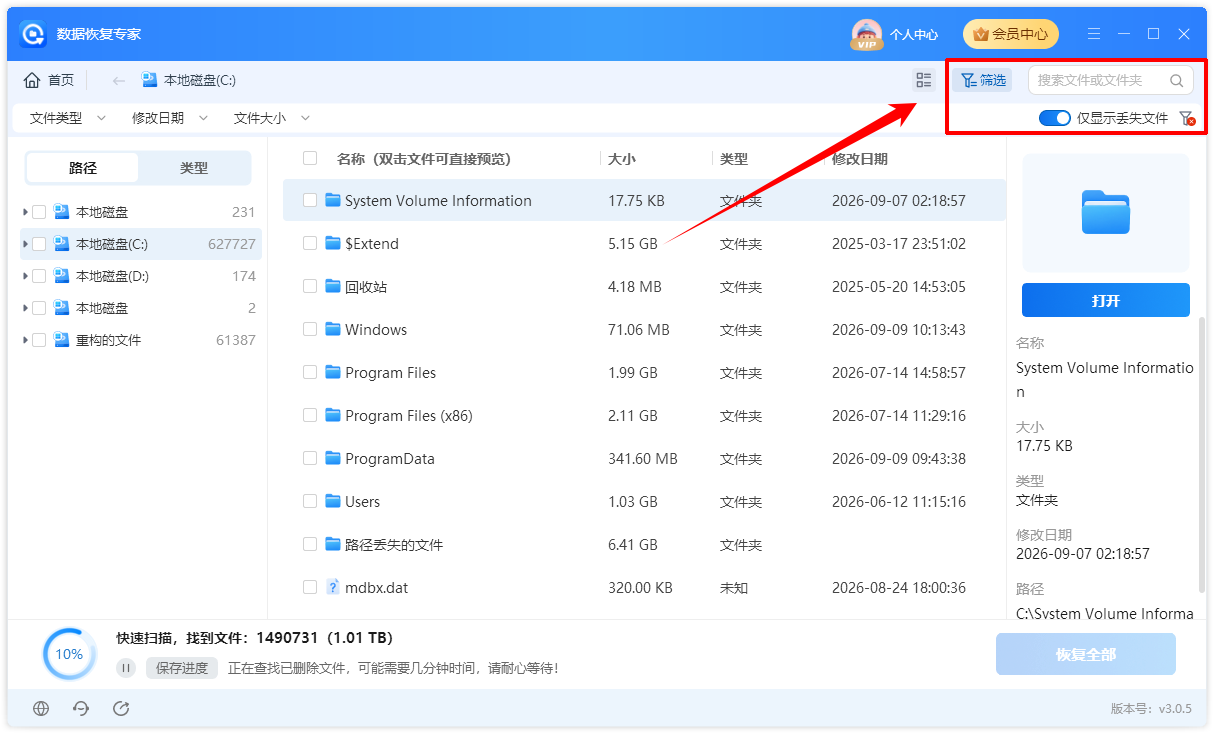Check the System Volume Information row checkbox
This screenshot has width=1214, height=734.
[310, 200]
